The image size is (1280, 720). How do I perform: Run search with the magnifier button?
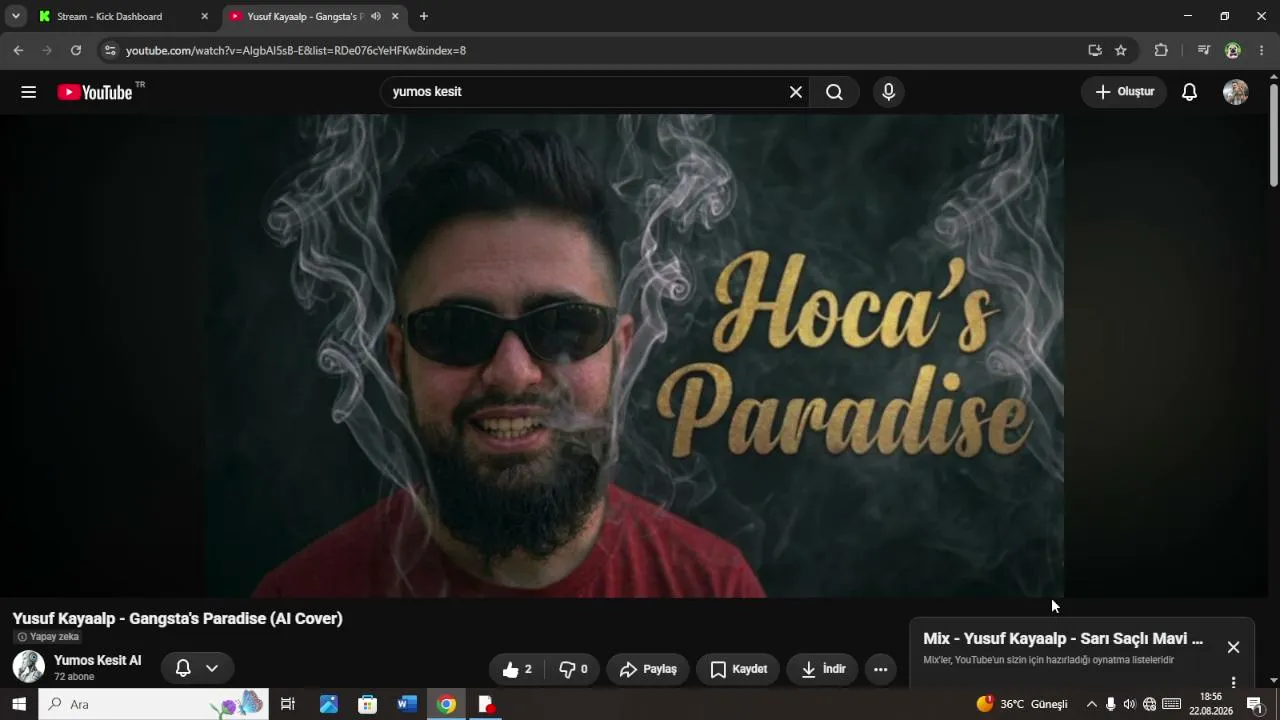point(834,92)
